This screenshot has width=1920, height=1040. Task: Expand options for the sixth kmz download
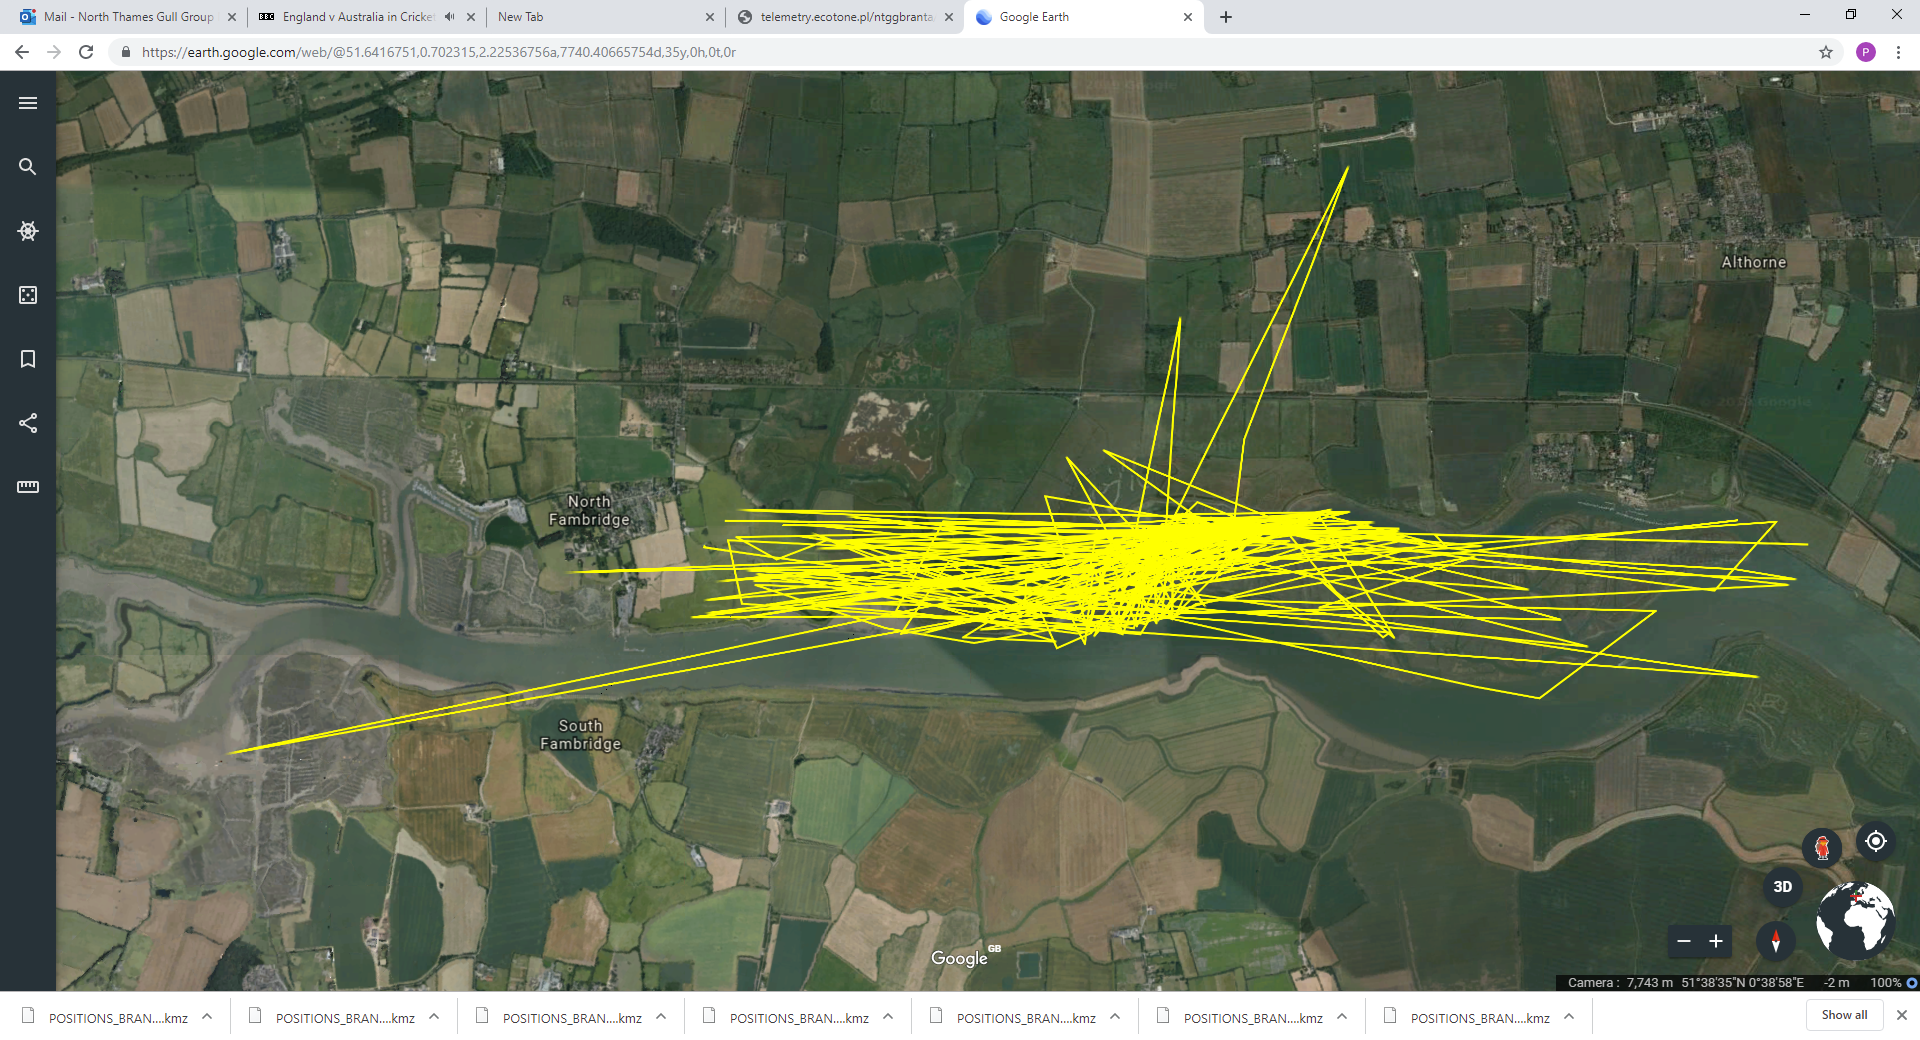[x=1342, y=1017]
